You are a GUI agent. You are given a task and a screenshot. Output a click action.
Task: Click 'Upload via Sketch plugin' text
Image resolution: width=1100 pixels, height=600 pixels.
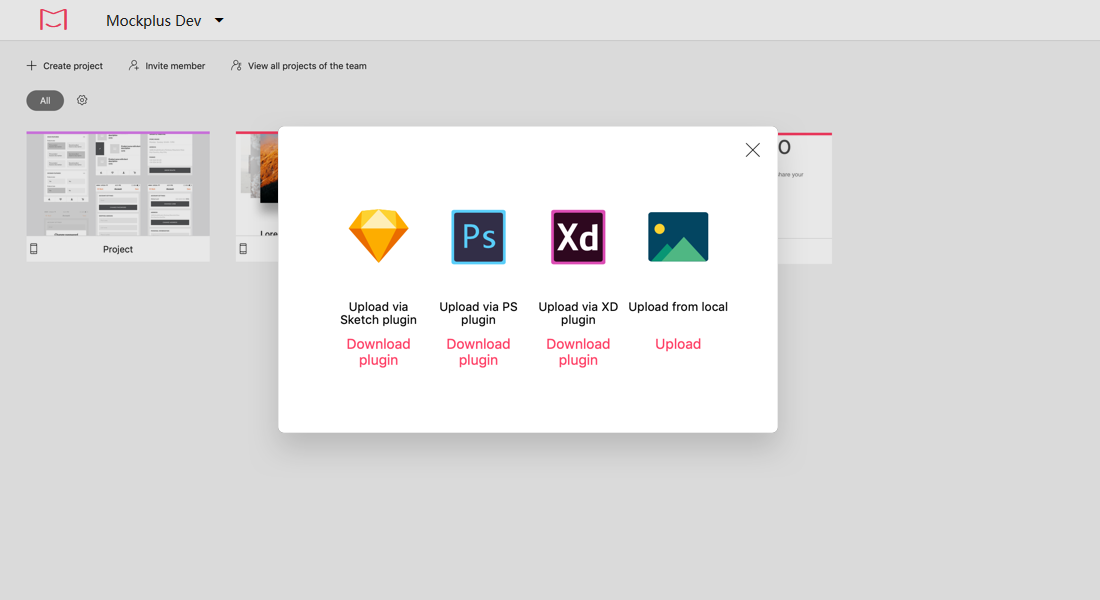(x=379, y=314)
